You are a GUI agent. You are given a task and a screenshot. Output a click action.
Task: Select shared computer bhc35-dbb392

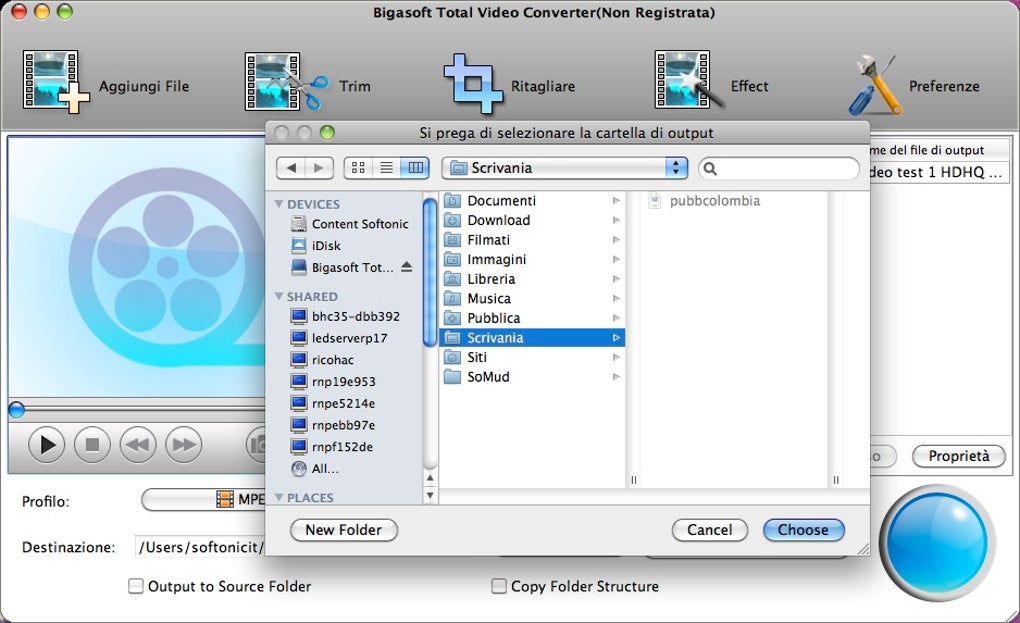(x=345, y=316)
